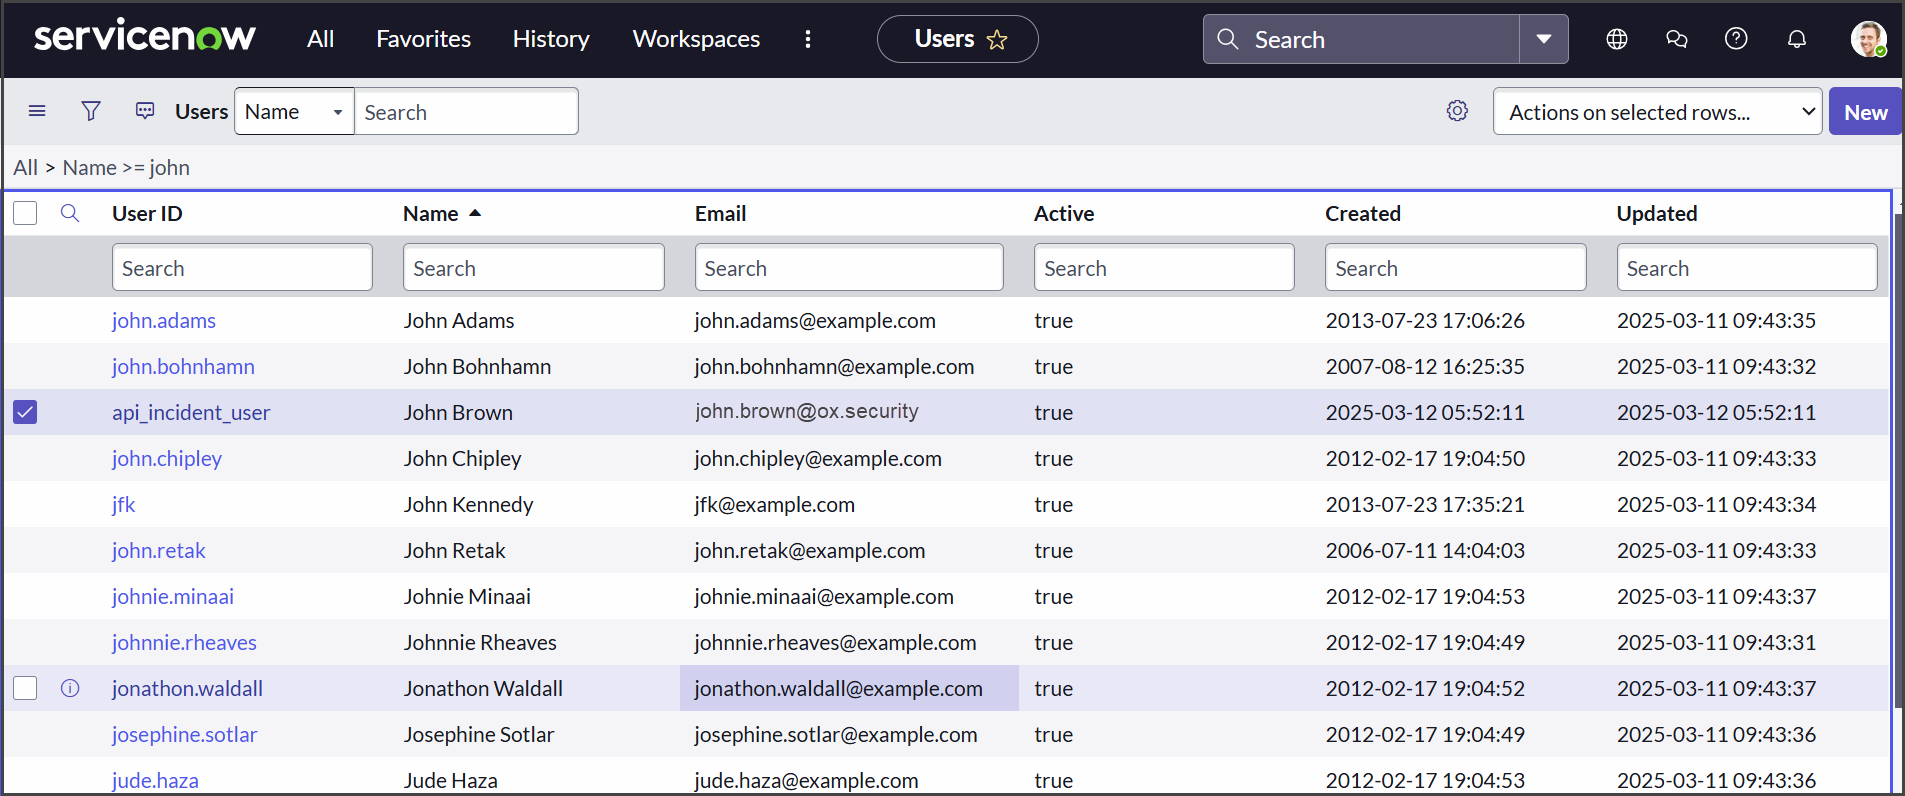
Task: Click the globe scope picker icon
Action: coord(1617,39)
